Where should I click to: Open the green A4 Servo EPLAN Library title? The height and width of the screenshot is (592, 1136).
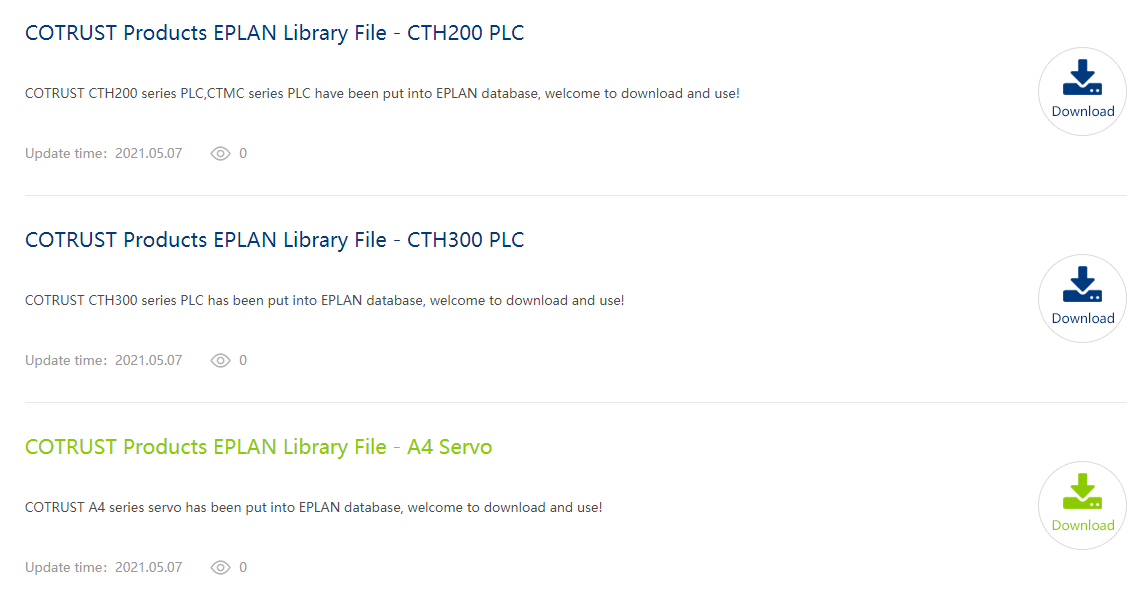[x=258, y=447]
